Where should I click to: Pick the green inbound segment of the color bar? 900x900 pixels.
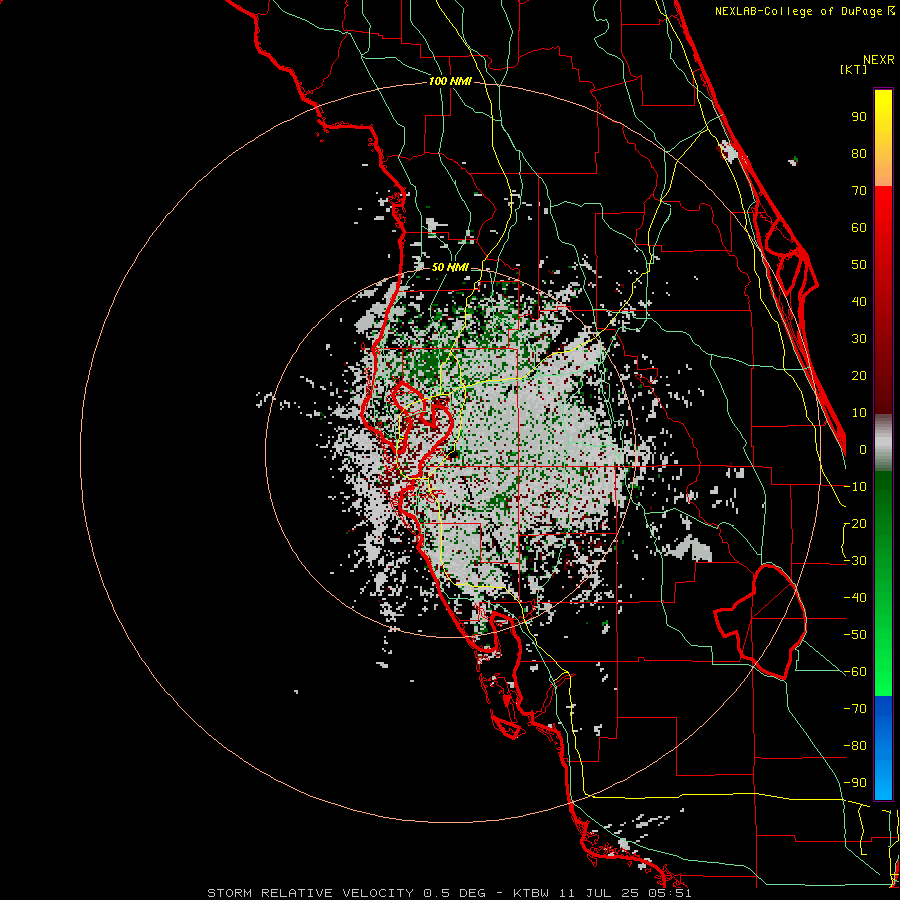(x=883, y=583)
